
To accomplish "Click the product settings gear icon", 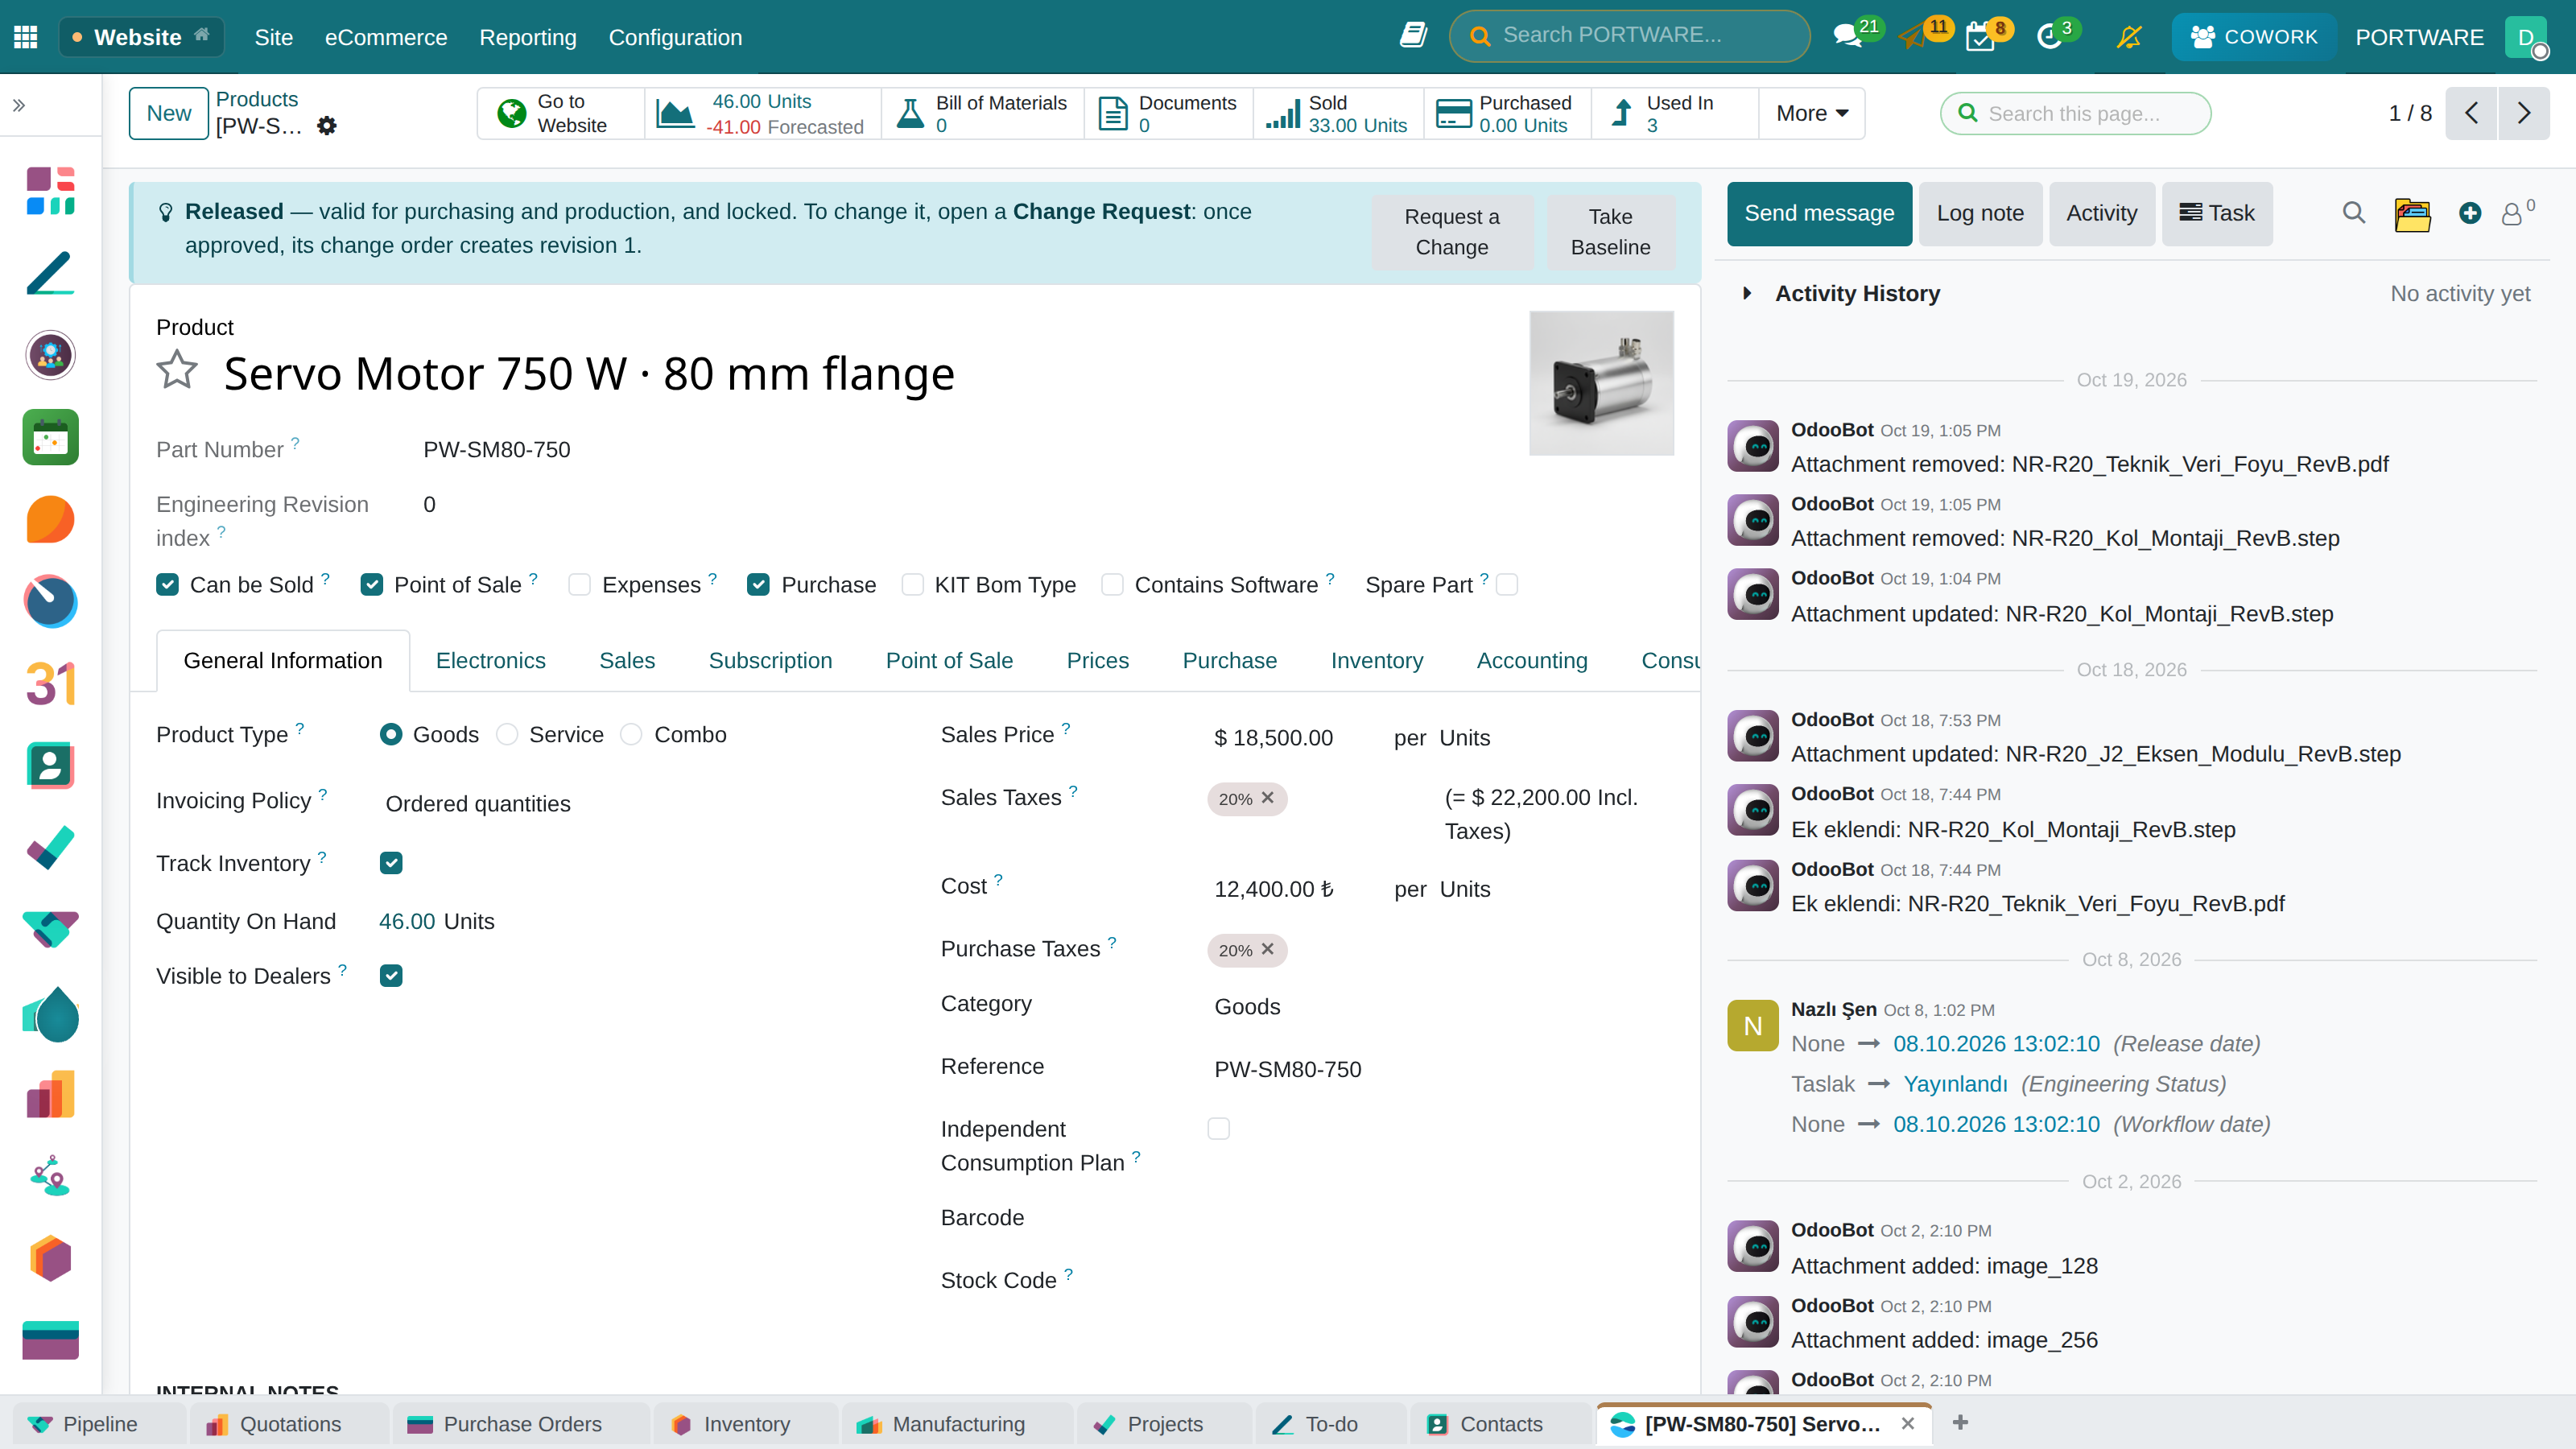I will point(327,126).
